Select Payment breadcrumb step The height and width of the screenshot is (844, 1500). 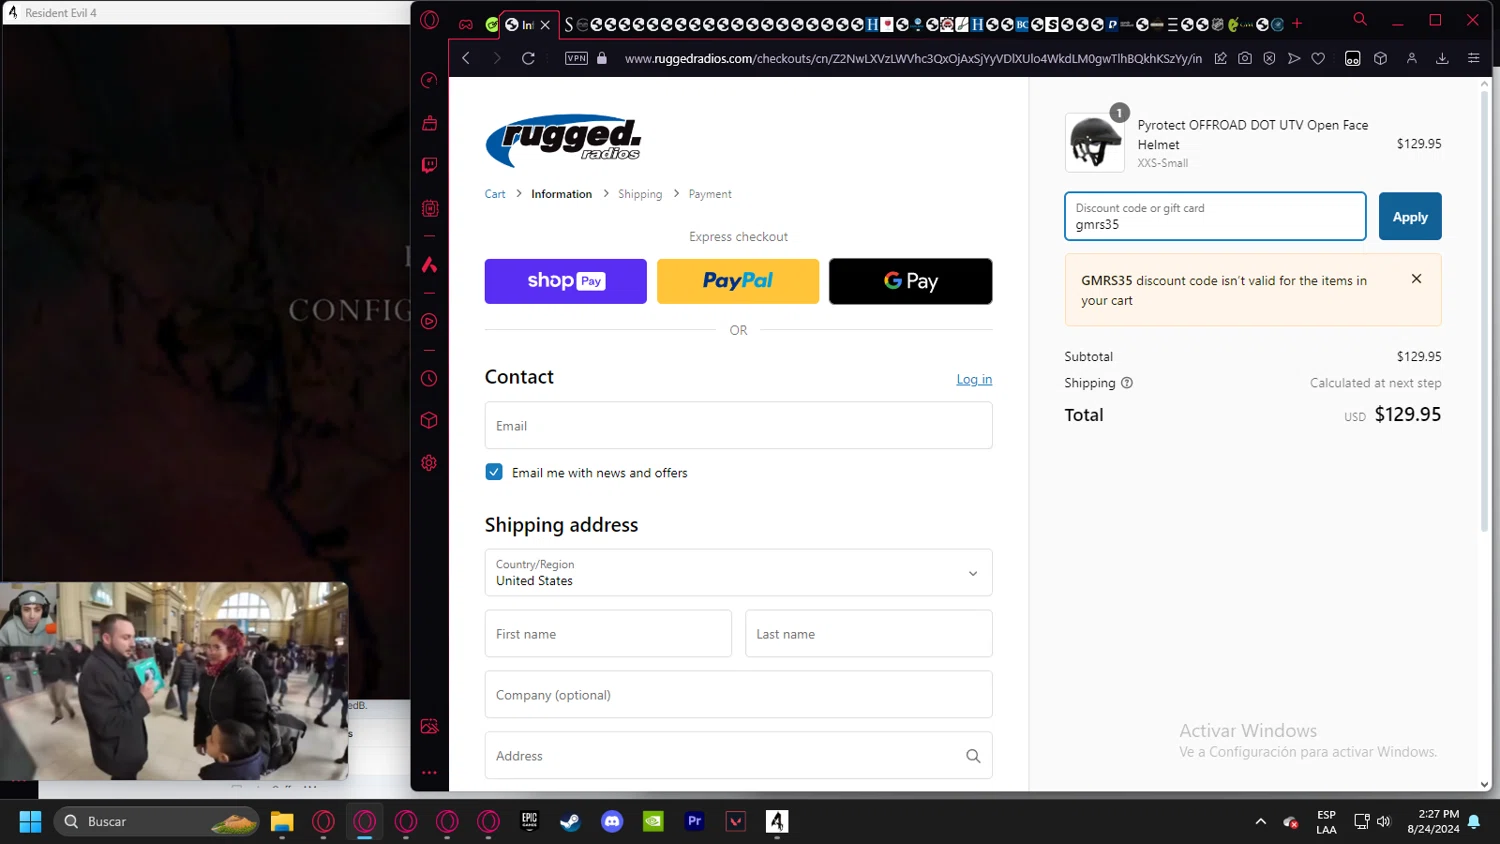(710, 194)
